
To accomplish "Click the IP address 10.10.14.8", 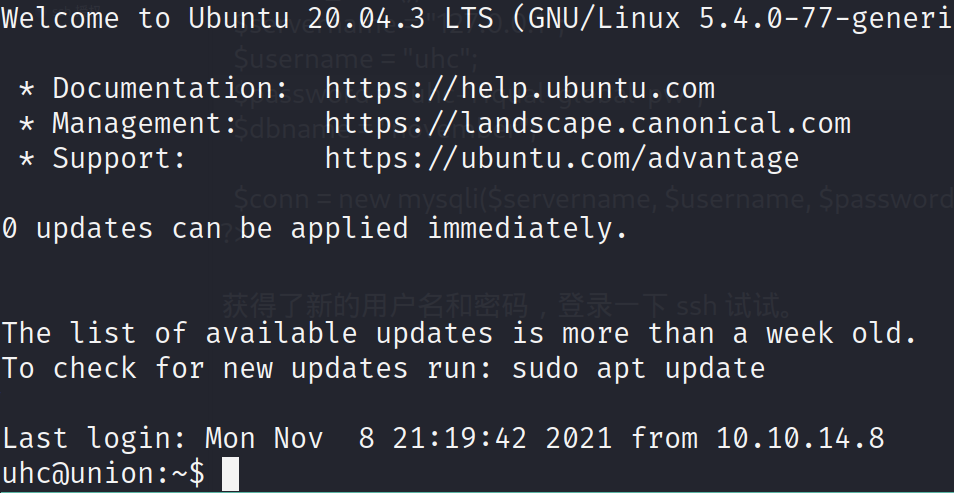I will (800, 438).
